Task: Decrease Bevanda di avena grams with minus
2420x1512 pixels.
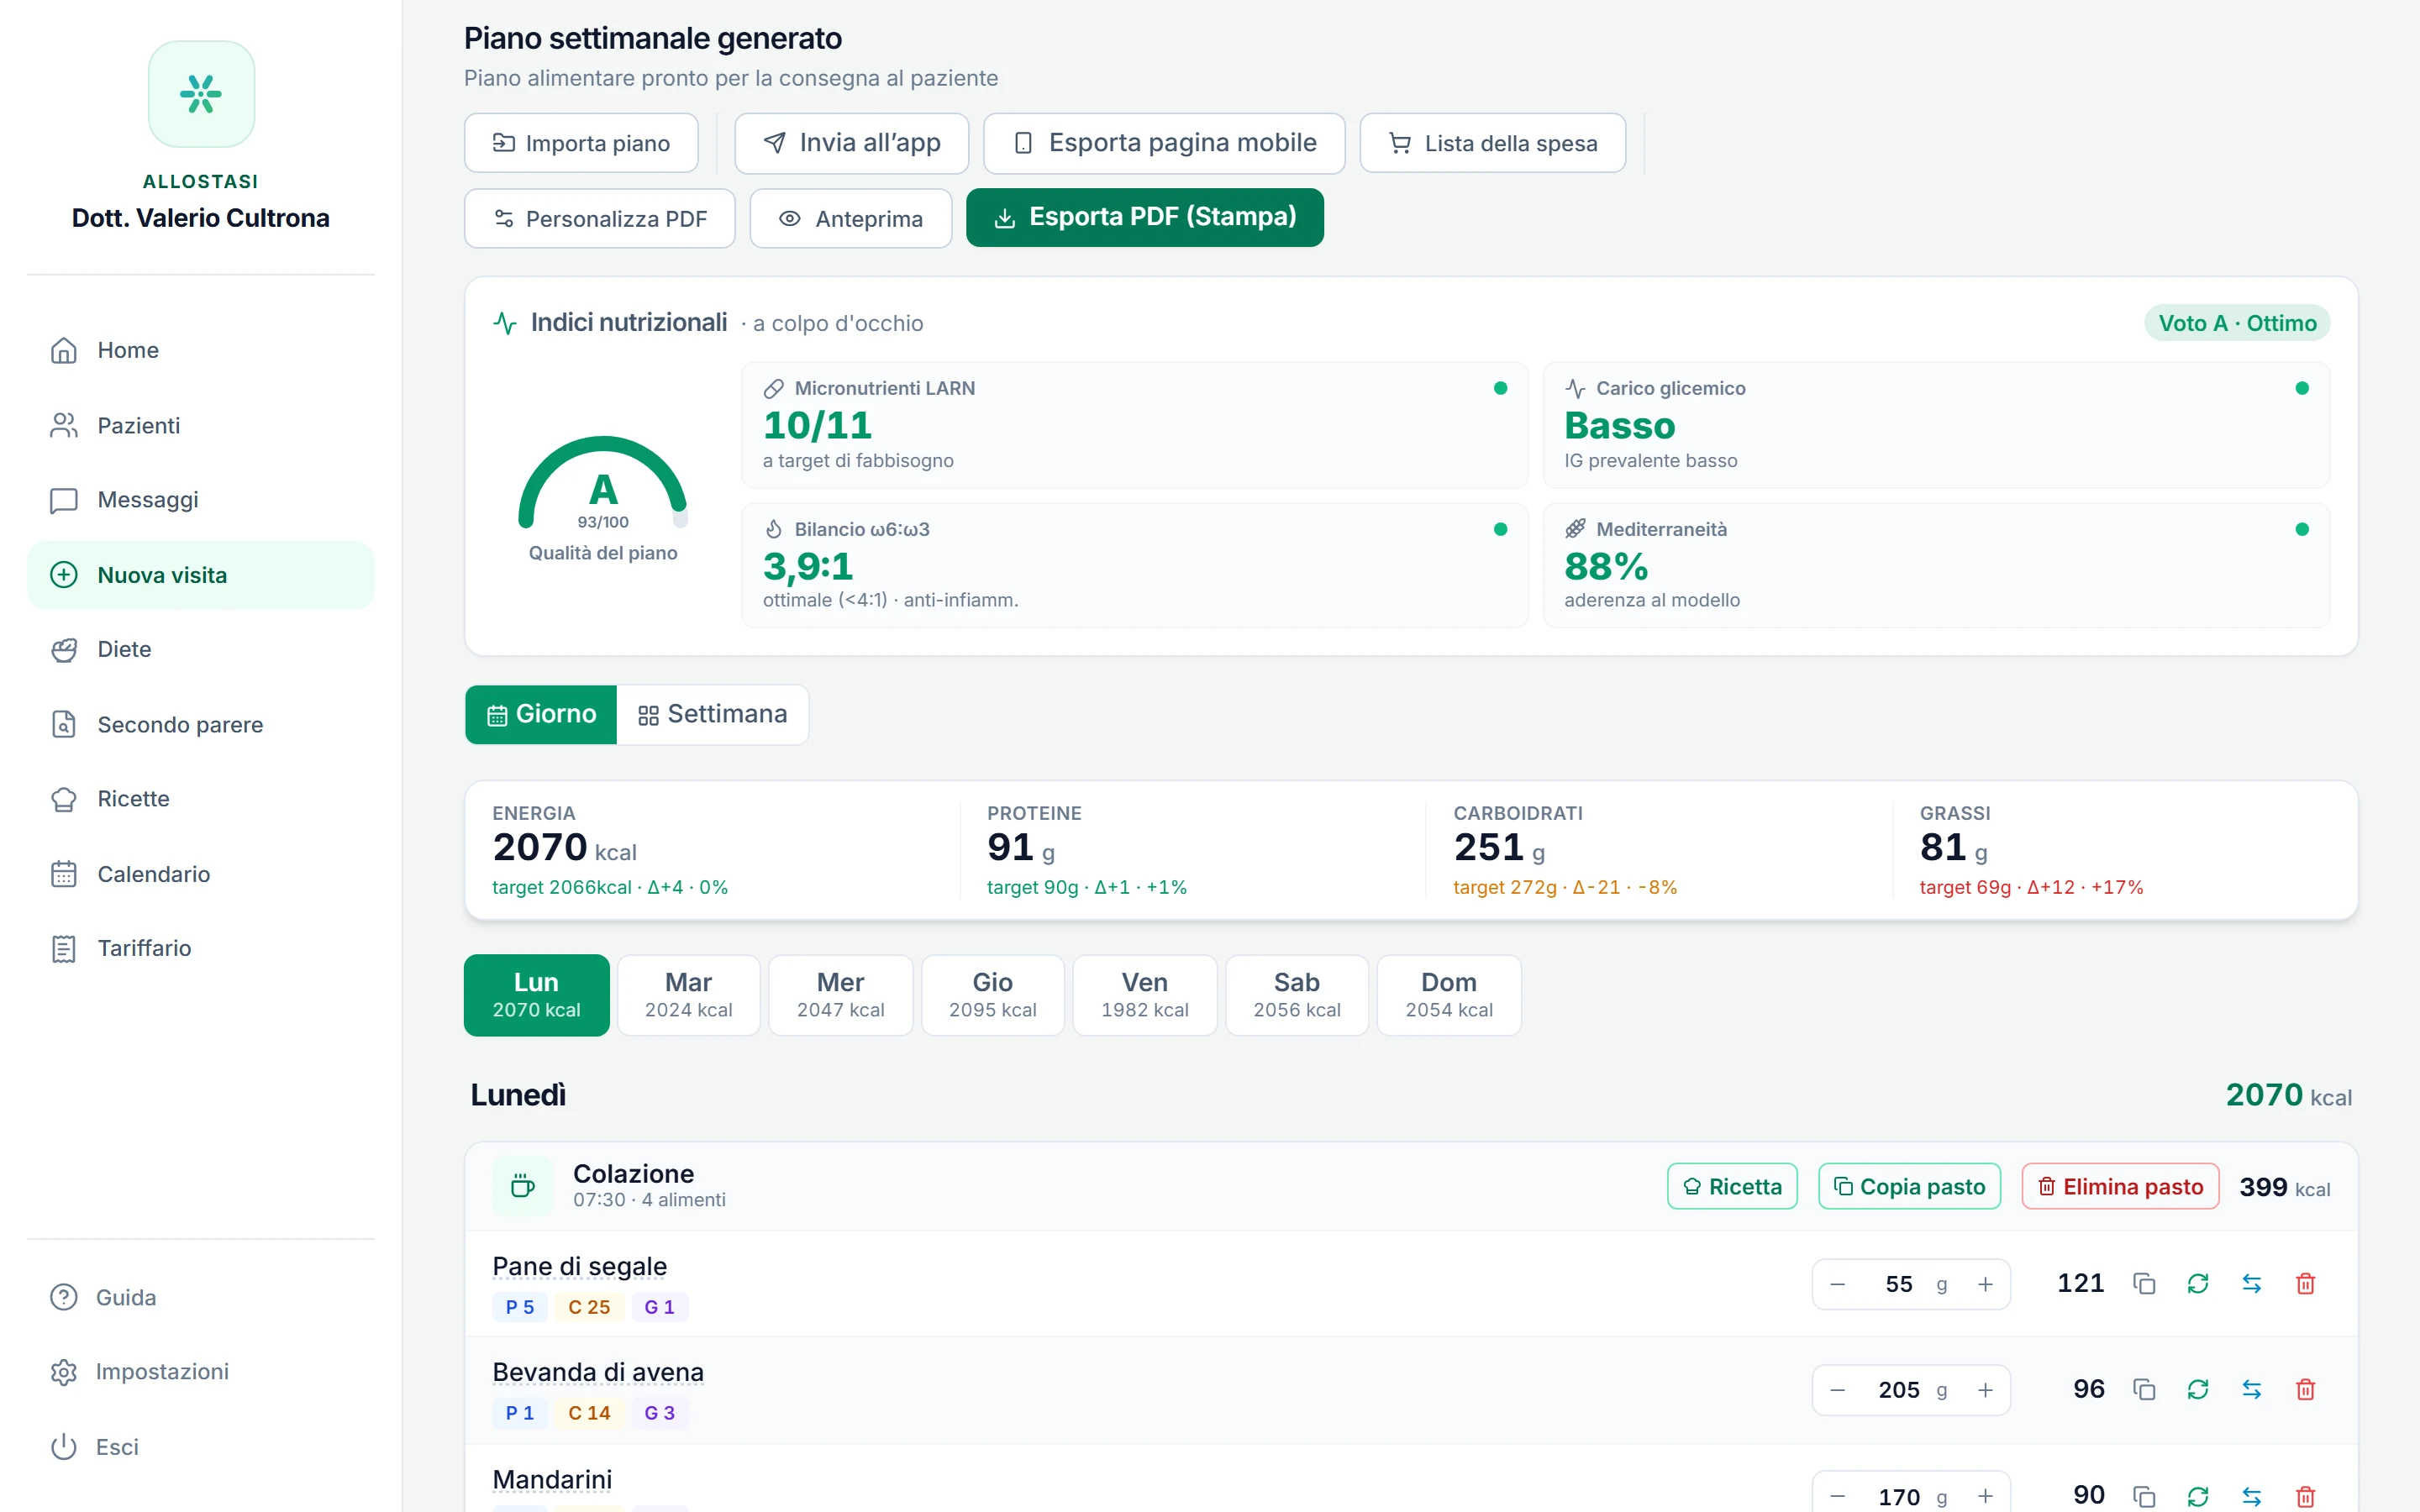Action: (1837, 1390)
